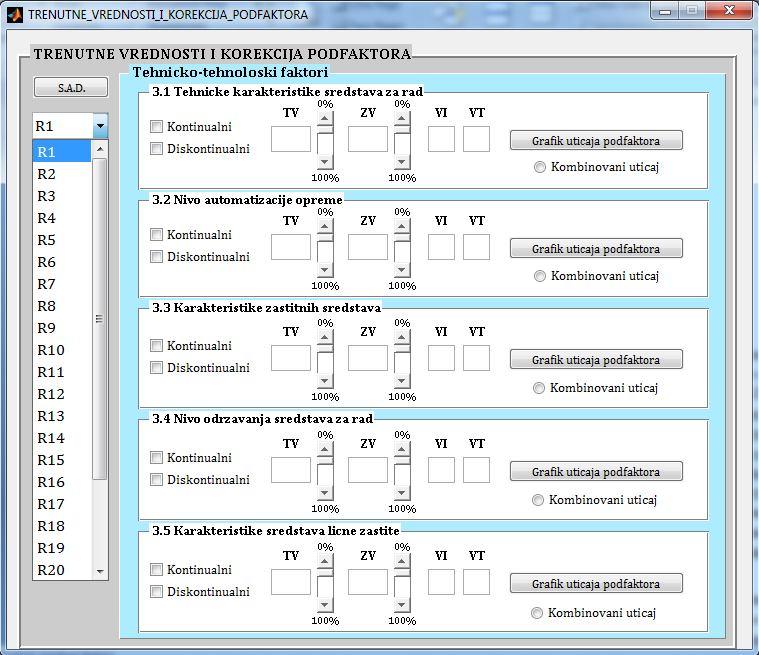The width and height of the screenshot is (759, 655).
Task: Click the TV input field in section 3.2
Action: (x=291, y=247)
